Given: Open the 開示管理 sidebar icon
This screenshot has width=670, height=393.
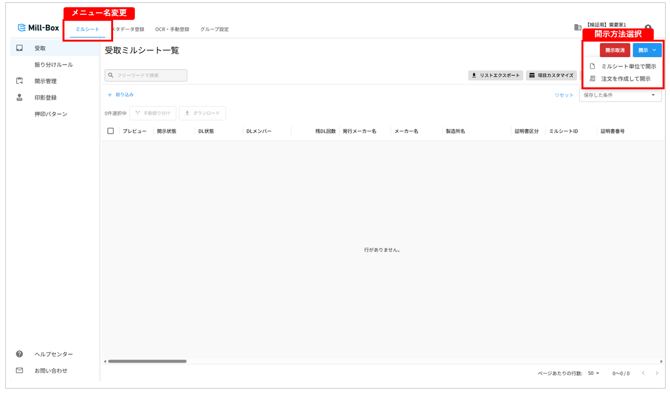Looking at the screenshot, I should pyautogui.click(x=20, y=81).
